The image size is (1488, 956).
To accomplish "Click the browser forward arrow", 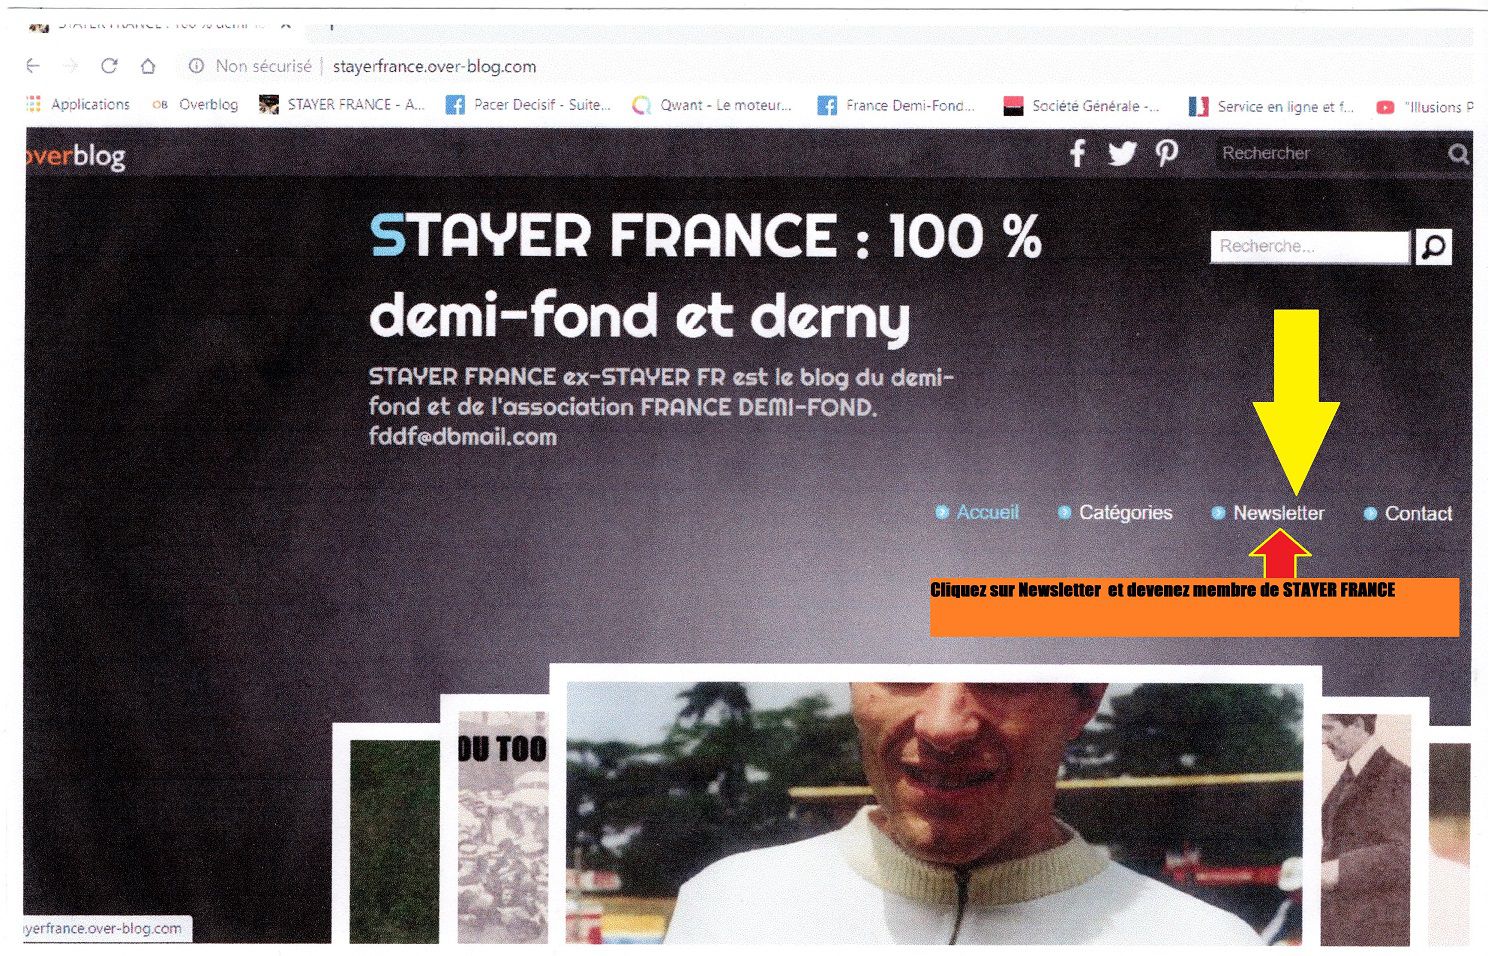I will [71, 66].
